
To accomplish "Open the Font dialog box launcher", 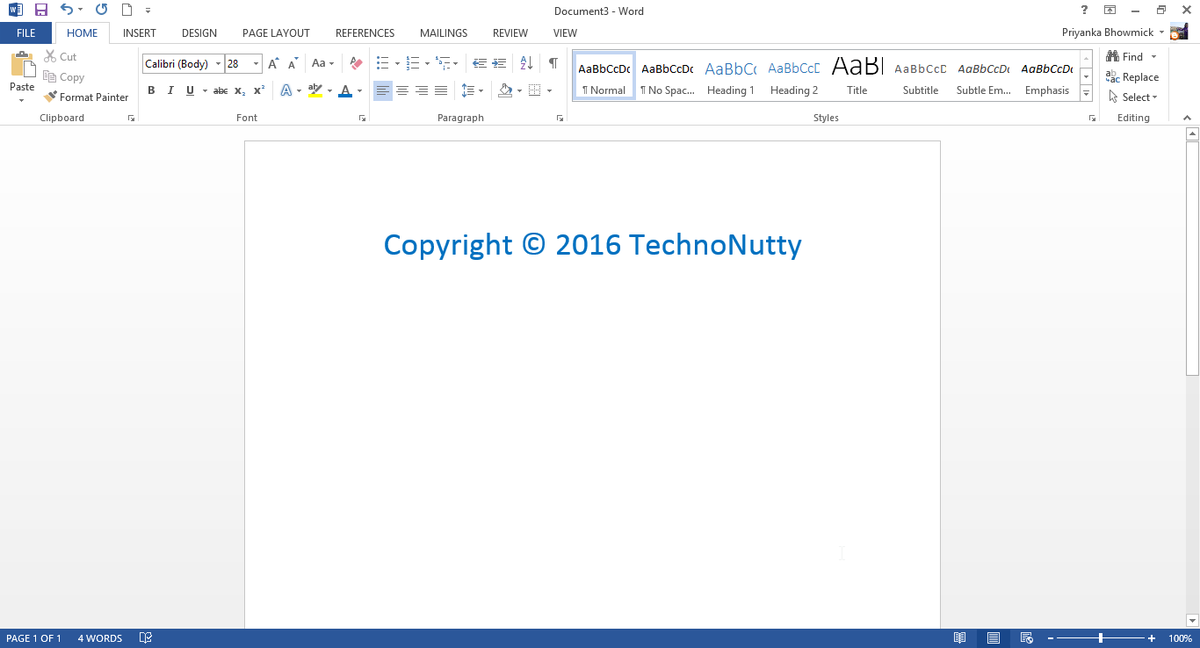I will (x=362, y=118).
